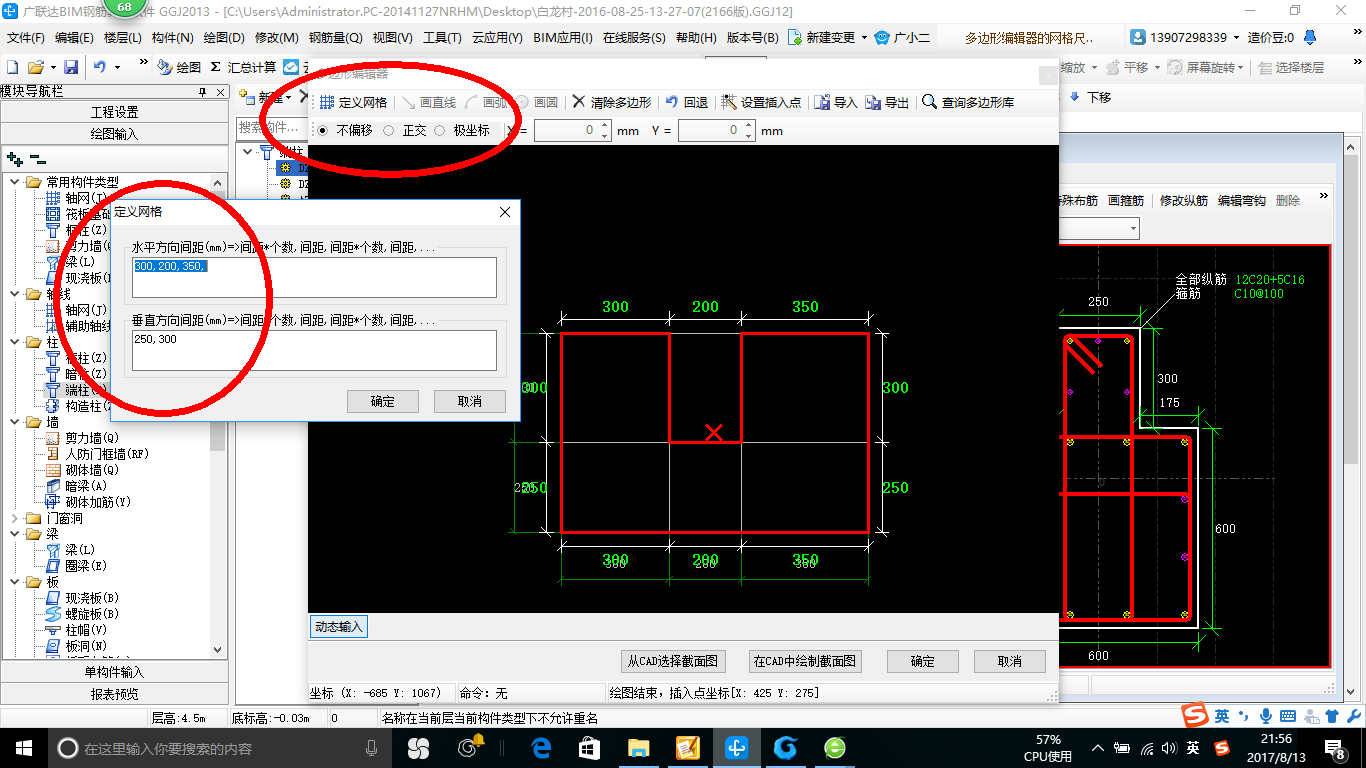Pin the 模块导航栏 panel with pin icon
The height and width of the screenshot is (768, 1366).
coord(203,92)
